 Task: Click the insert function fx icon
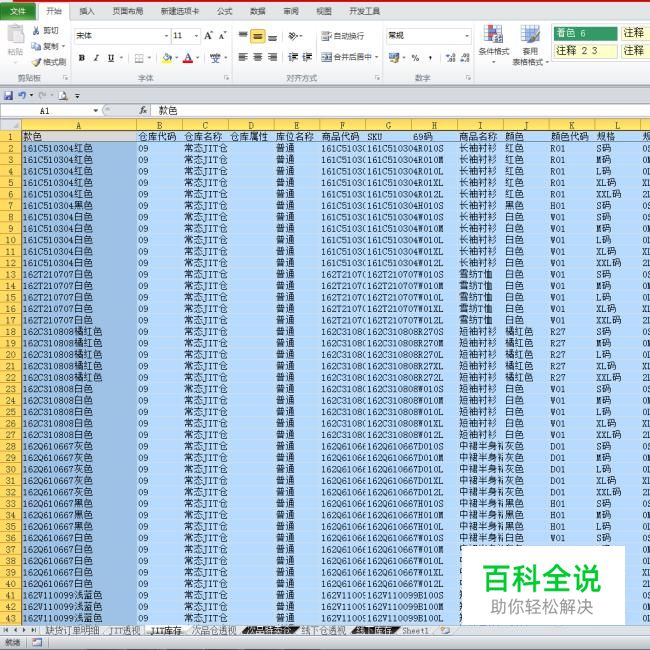(x=143, y=110)
